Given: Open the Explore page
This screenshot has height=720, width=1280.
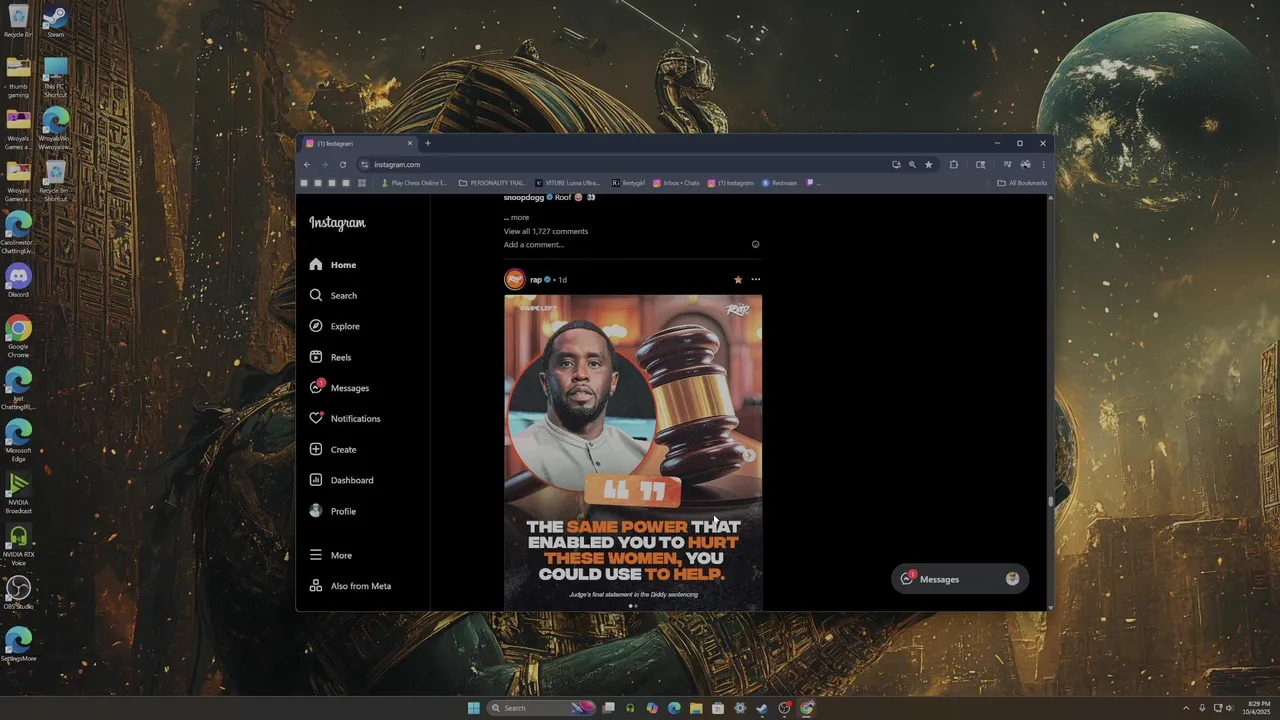Looking at the screenshot, I should (334, 326).
